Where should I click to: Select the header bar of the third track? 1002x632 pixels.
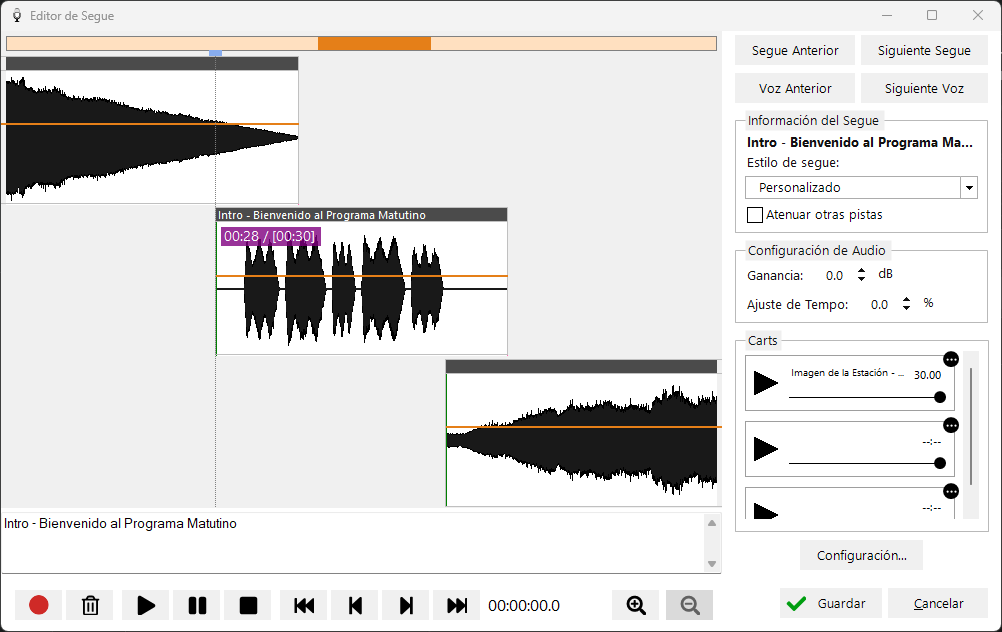[582, 367]
